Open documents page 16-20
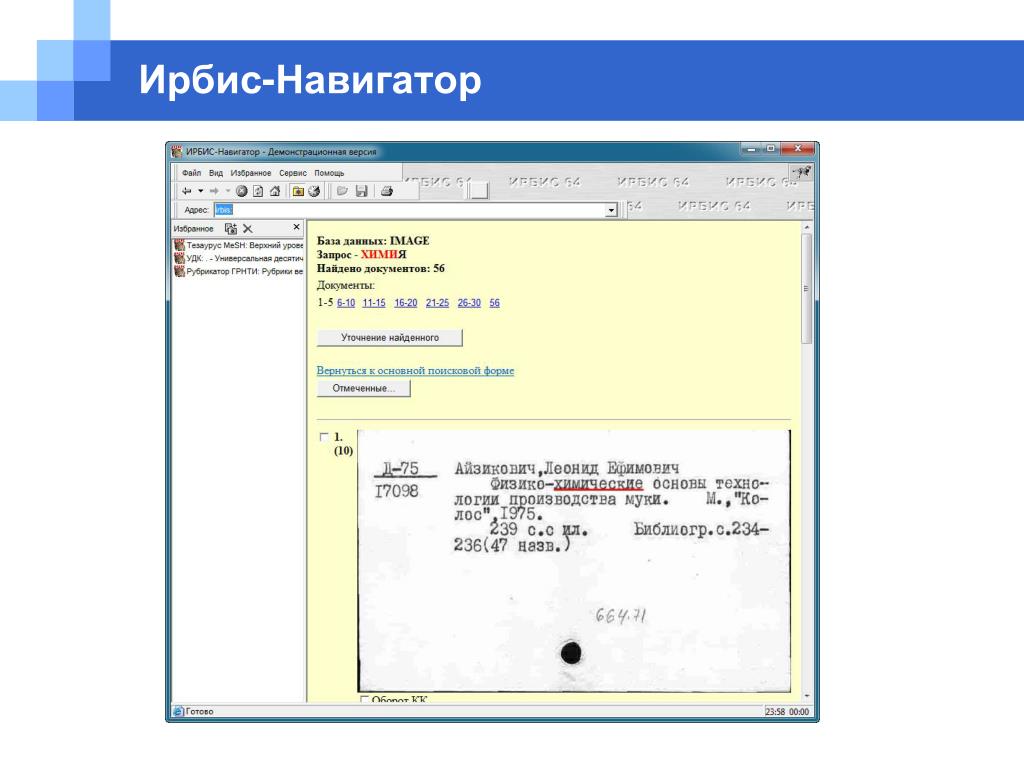 406,303
